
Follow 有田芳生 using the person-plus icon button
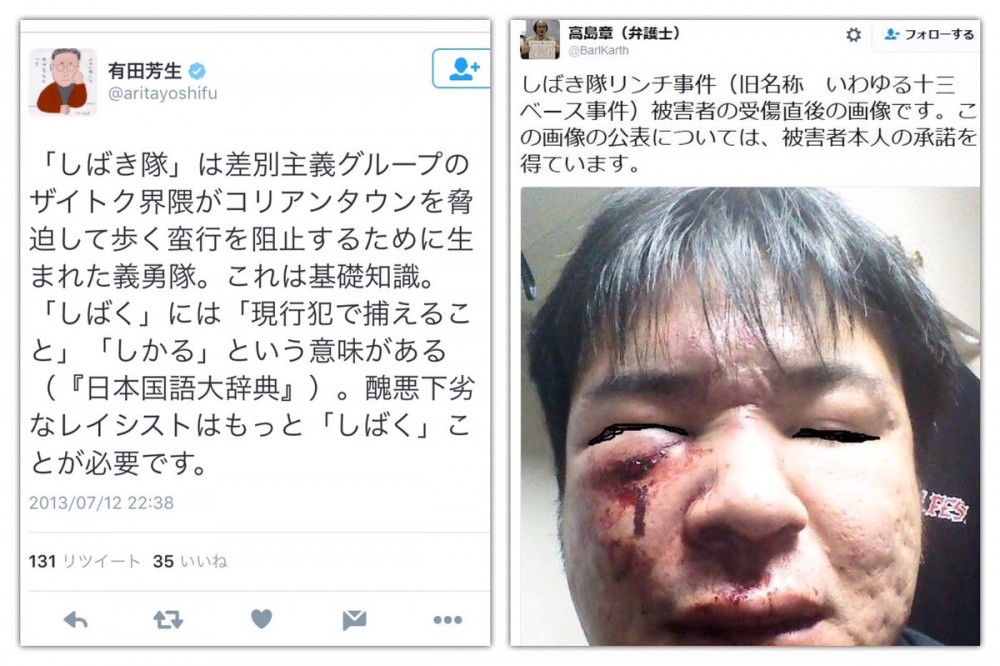pos(462,68)
